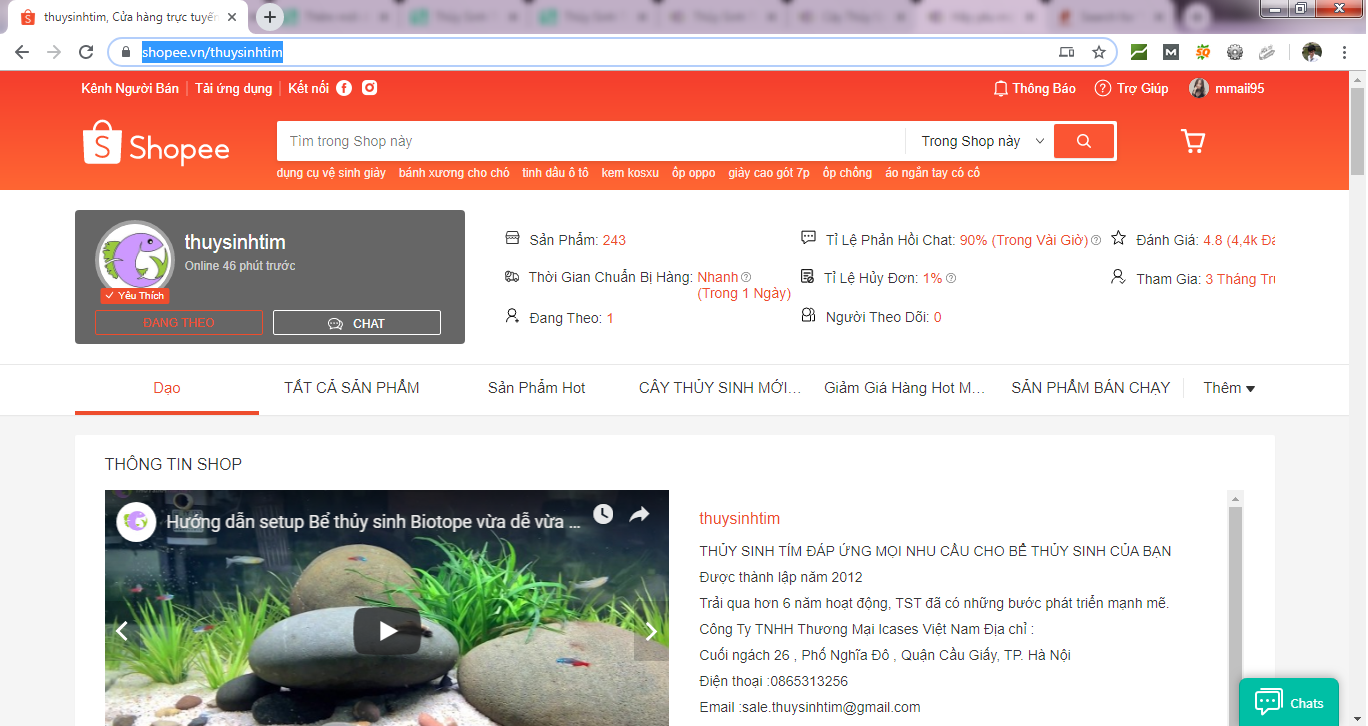Click the cast/device icon in address bar
This screenshot has height=726, width=1368.
tap(1067, 52)
